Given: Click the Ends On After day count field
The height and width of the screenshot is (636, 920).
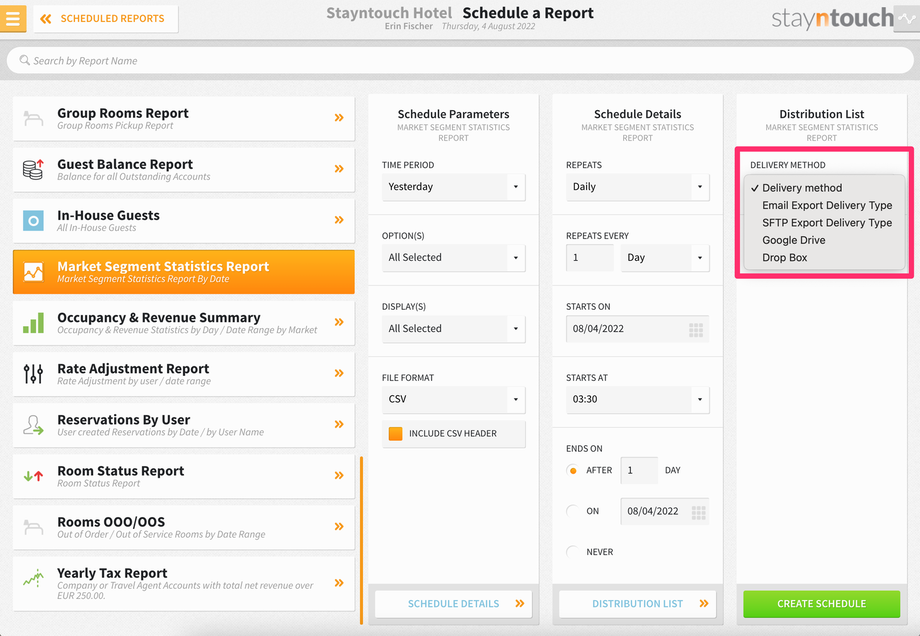Looking at the screenshot, I should click(x=639, y=471).
